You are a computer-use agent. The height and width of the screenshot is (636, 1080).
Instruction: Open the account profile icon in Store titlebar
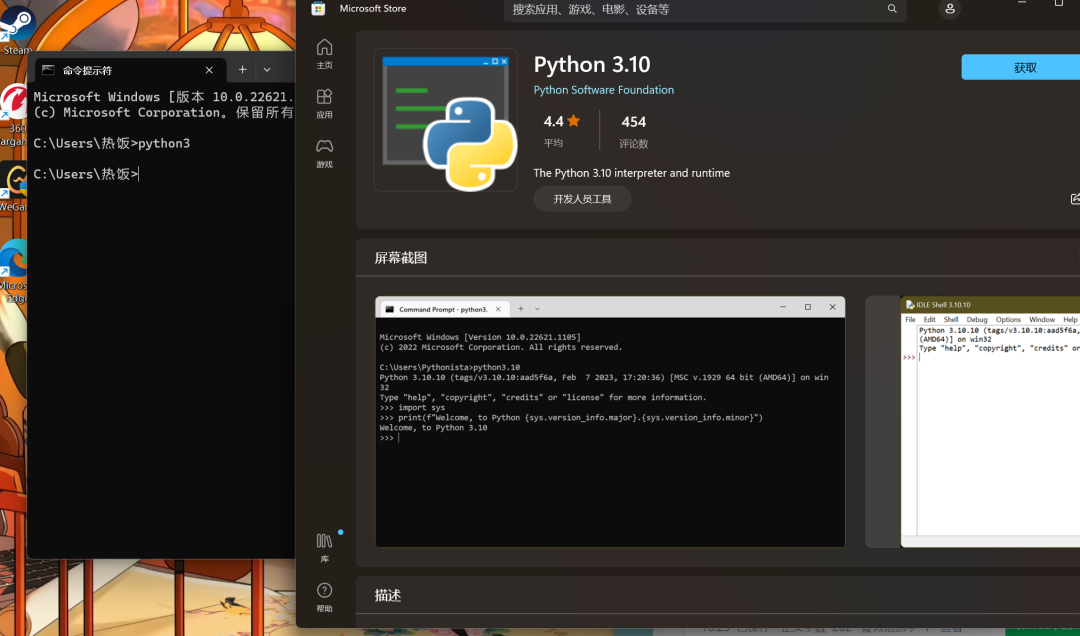click(x=949, y=10)
